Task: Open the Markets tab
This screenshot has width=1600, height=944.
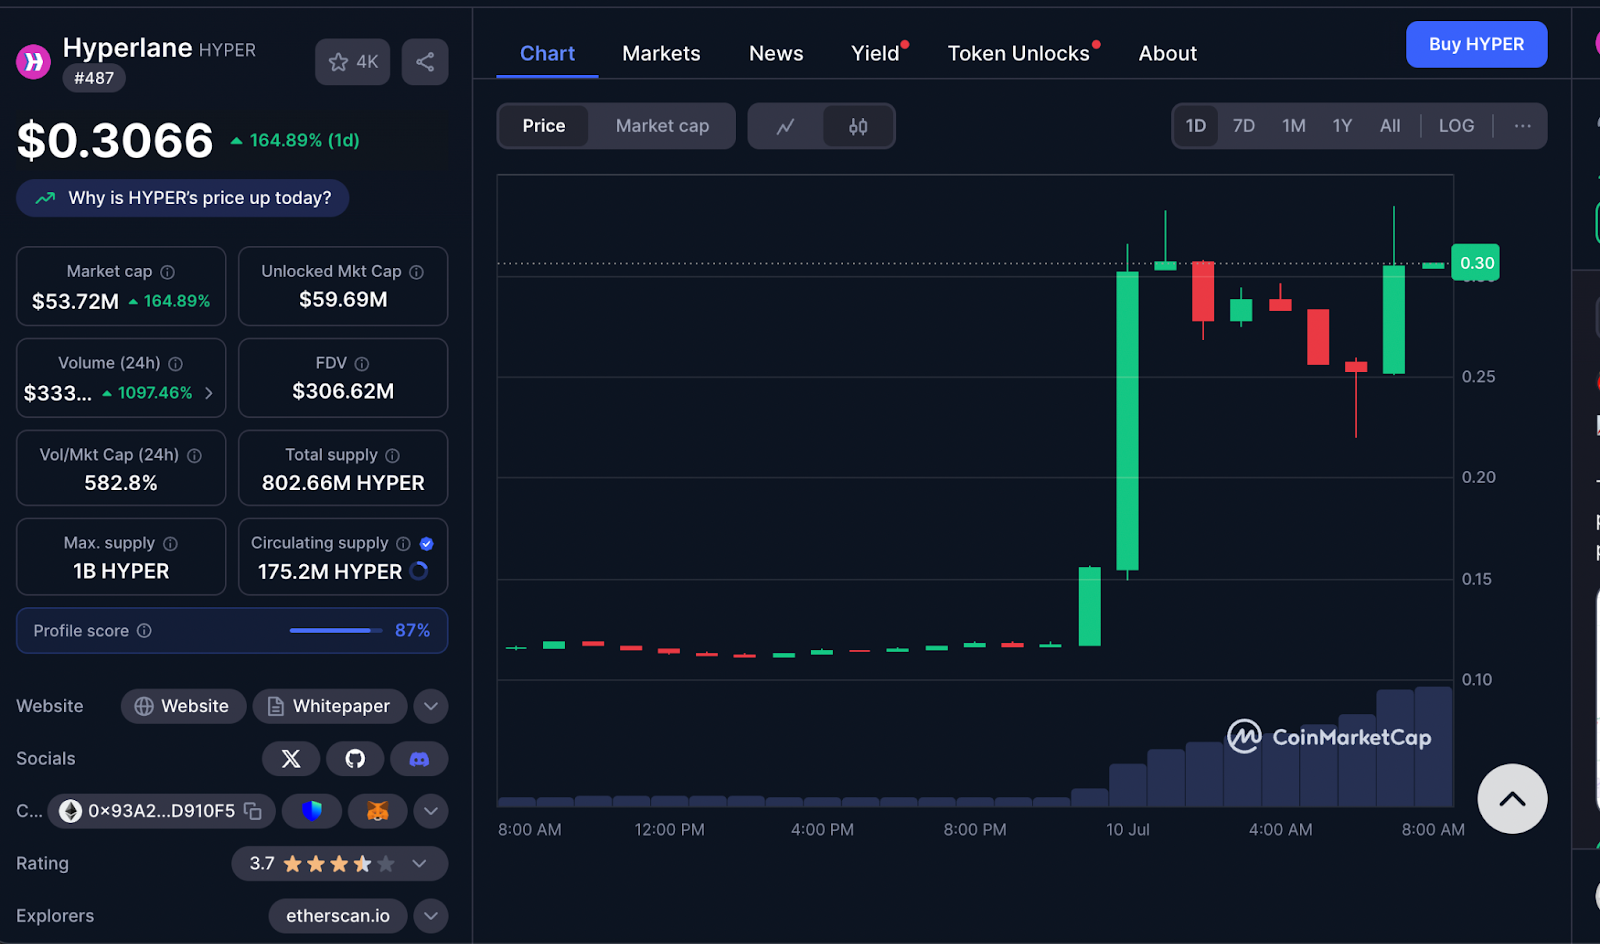Action: click(661, 54)
